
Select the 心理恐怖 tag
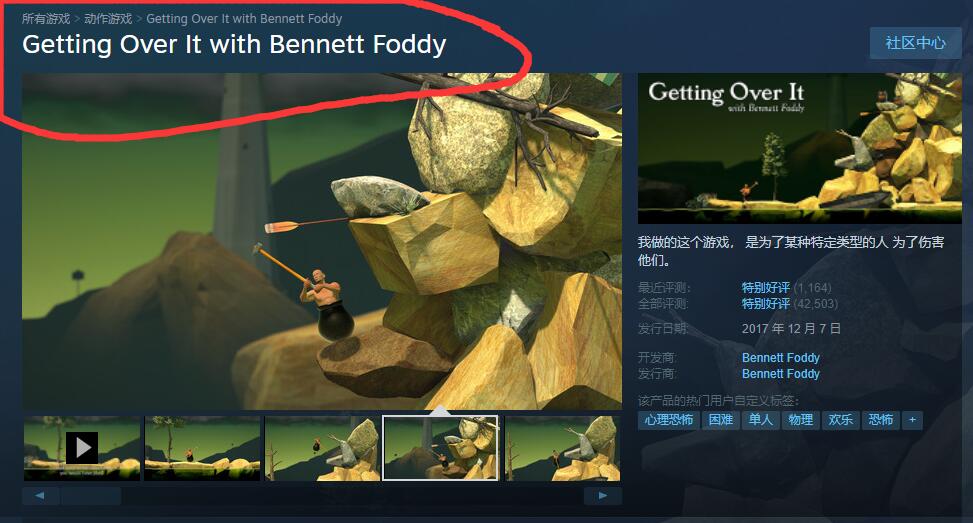click(x=668, y=420)
